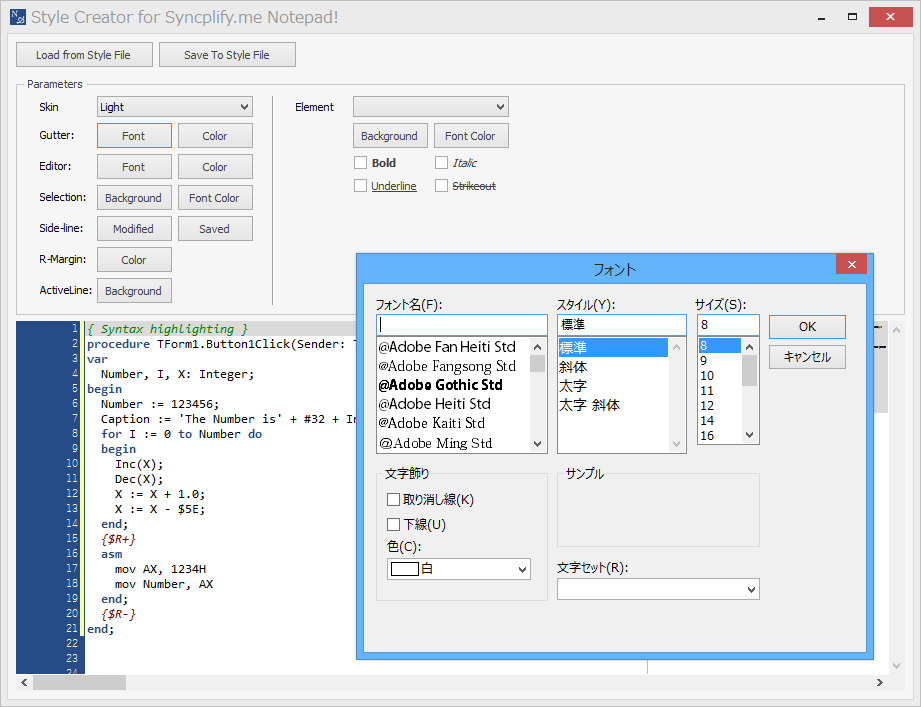This screenshot has width=921, height=707.
Task: Click the Selection Background button
Action: click(134, 198)
